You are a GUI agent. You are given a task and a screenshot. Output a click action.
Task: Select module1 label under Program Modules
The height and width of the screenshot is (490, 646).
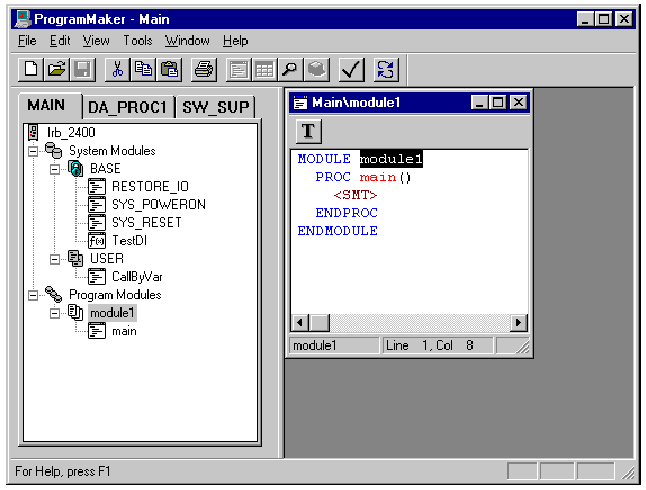click(112, 313)
